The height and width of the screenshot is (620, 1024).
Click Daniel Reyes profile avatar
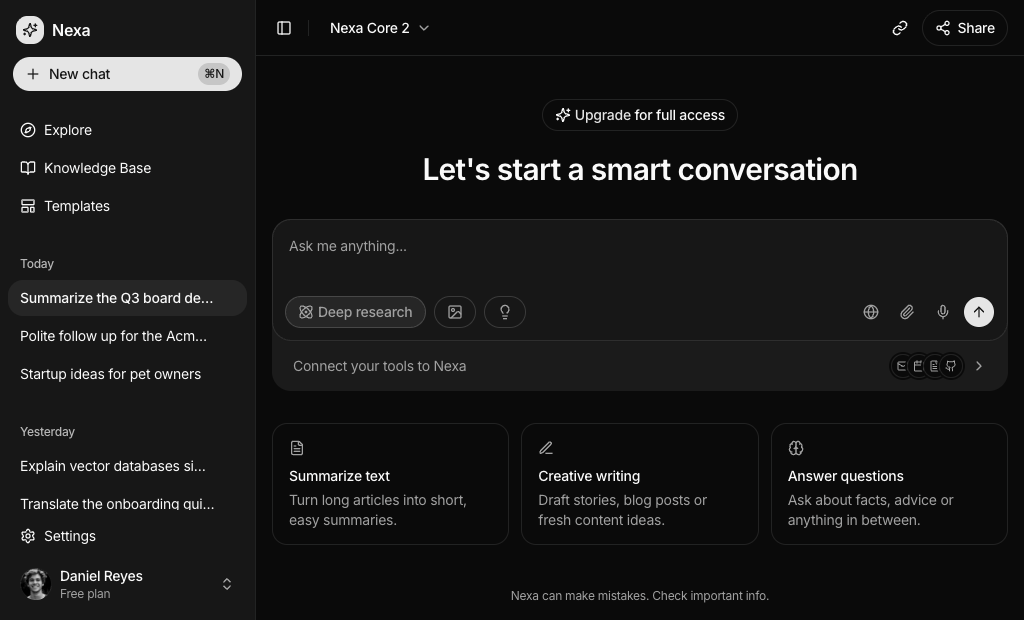(36, 584)
